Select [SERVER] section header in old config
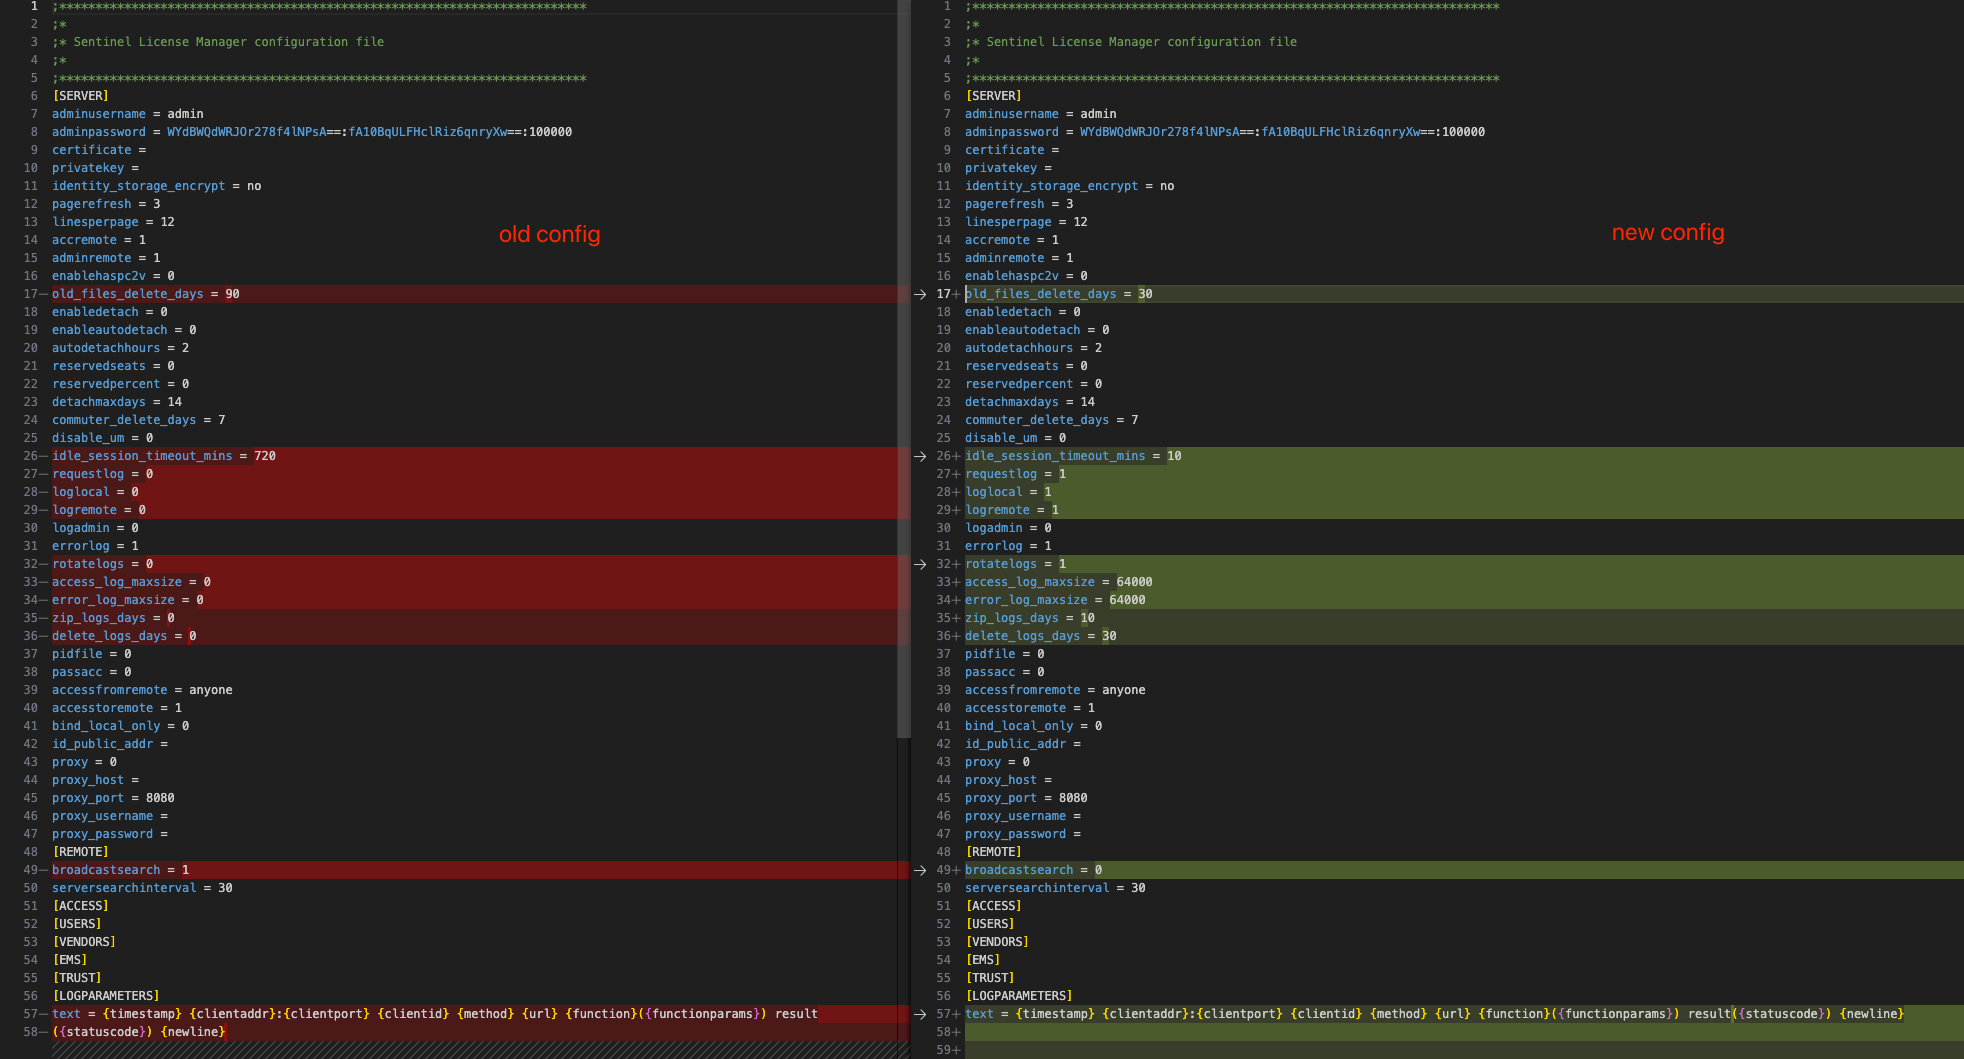1964x1059 pixels. point(80,96)
